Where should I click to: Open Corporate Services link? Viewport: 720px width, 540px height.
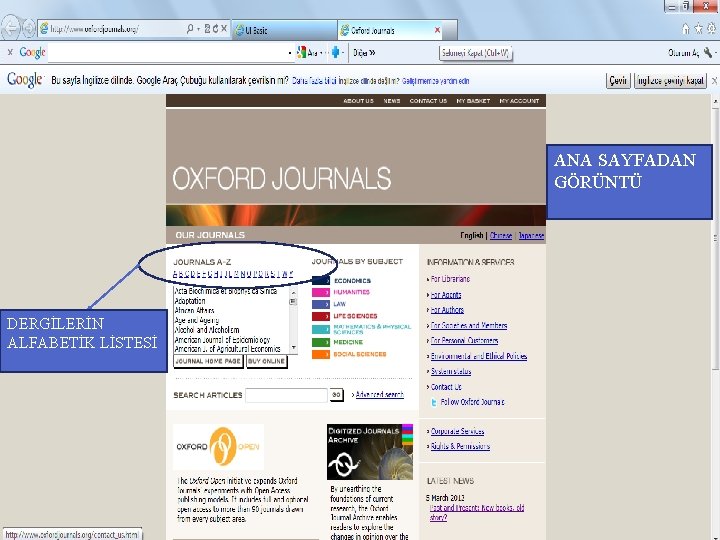(x=457, y=432)
